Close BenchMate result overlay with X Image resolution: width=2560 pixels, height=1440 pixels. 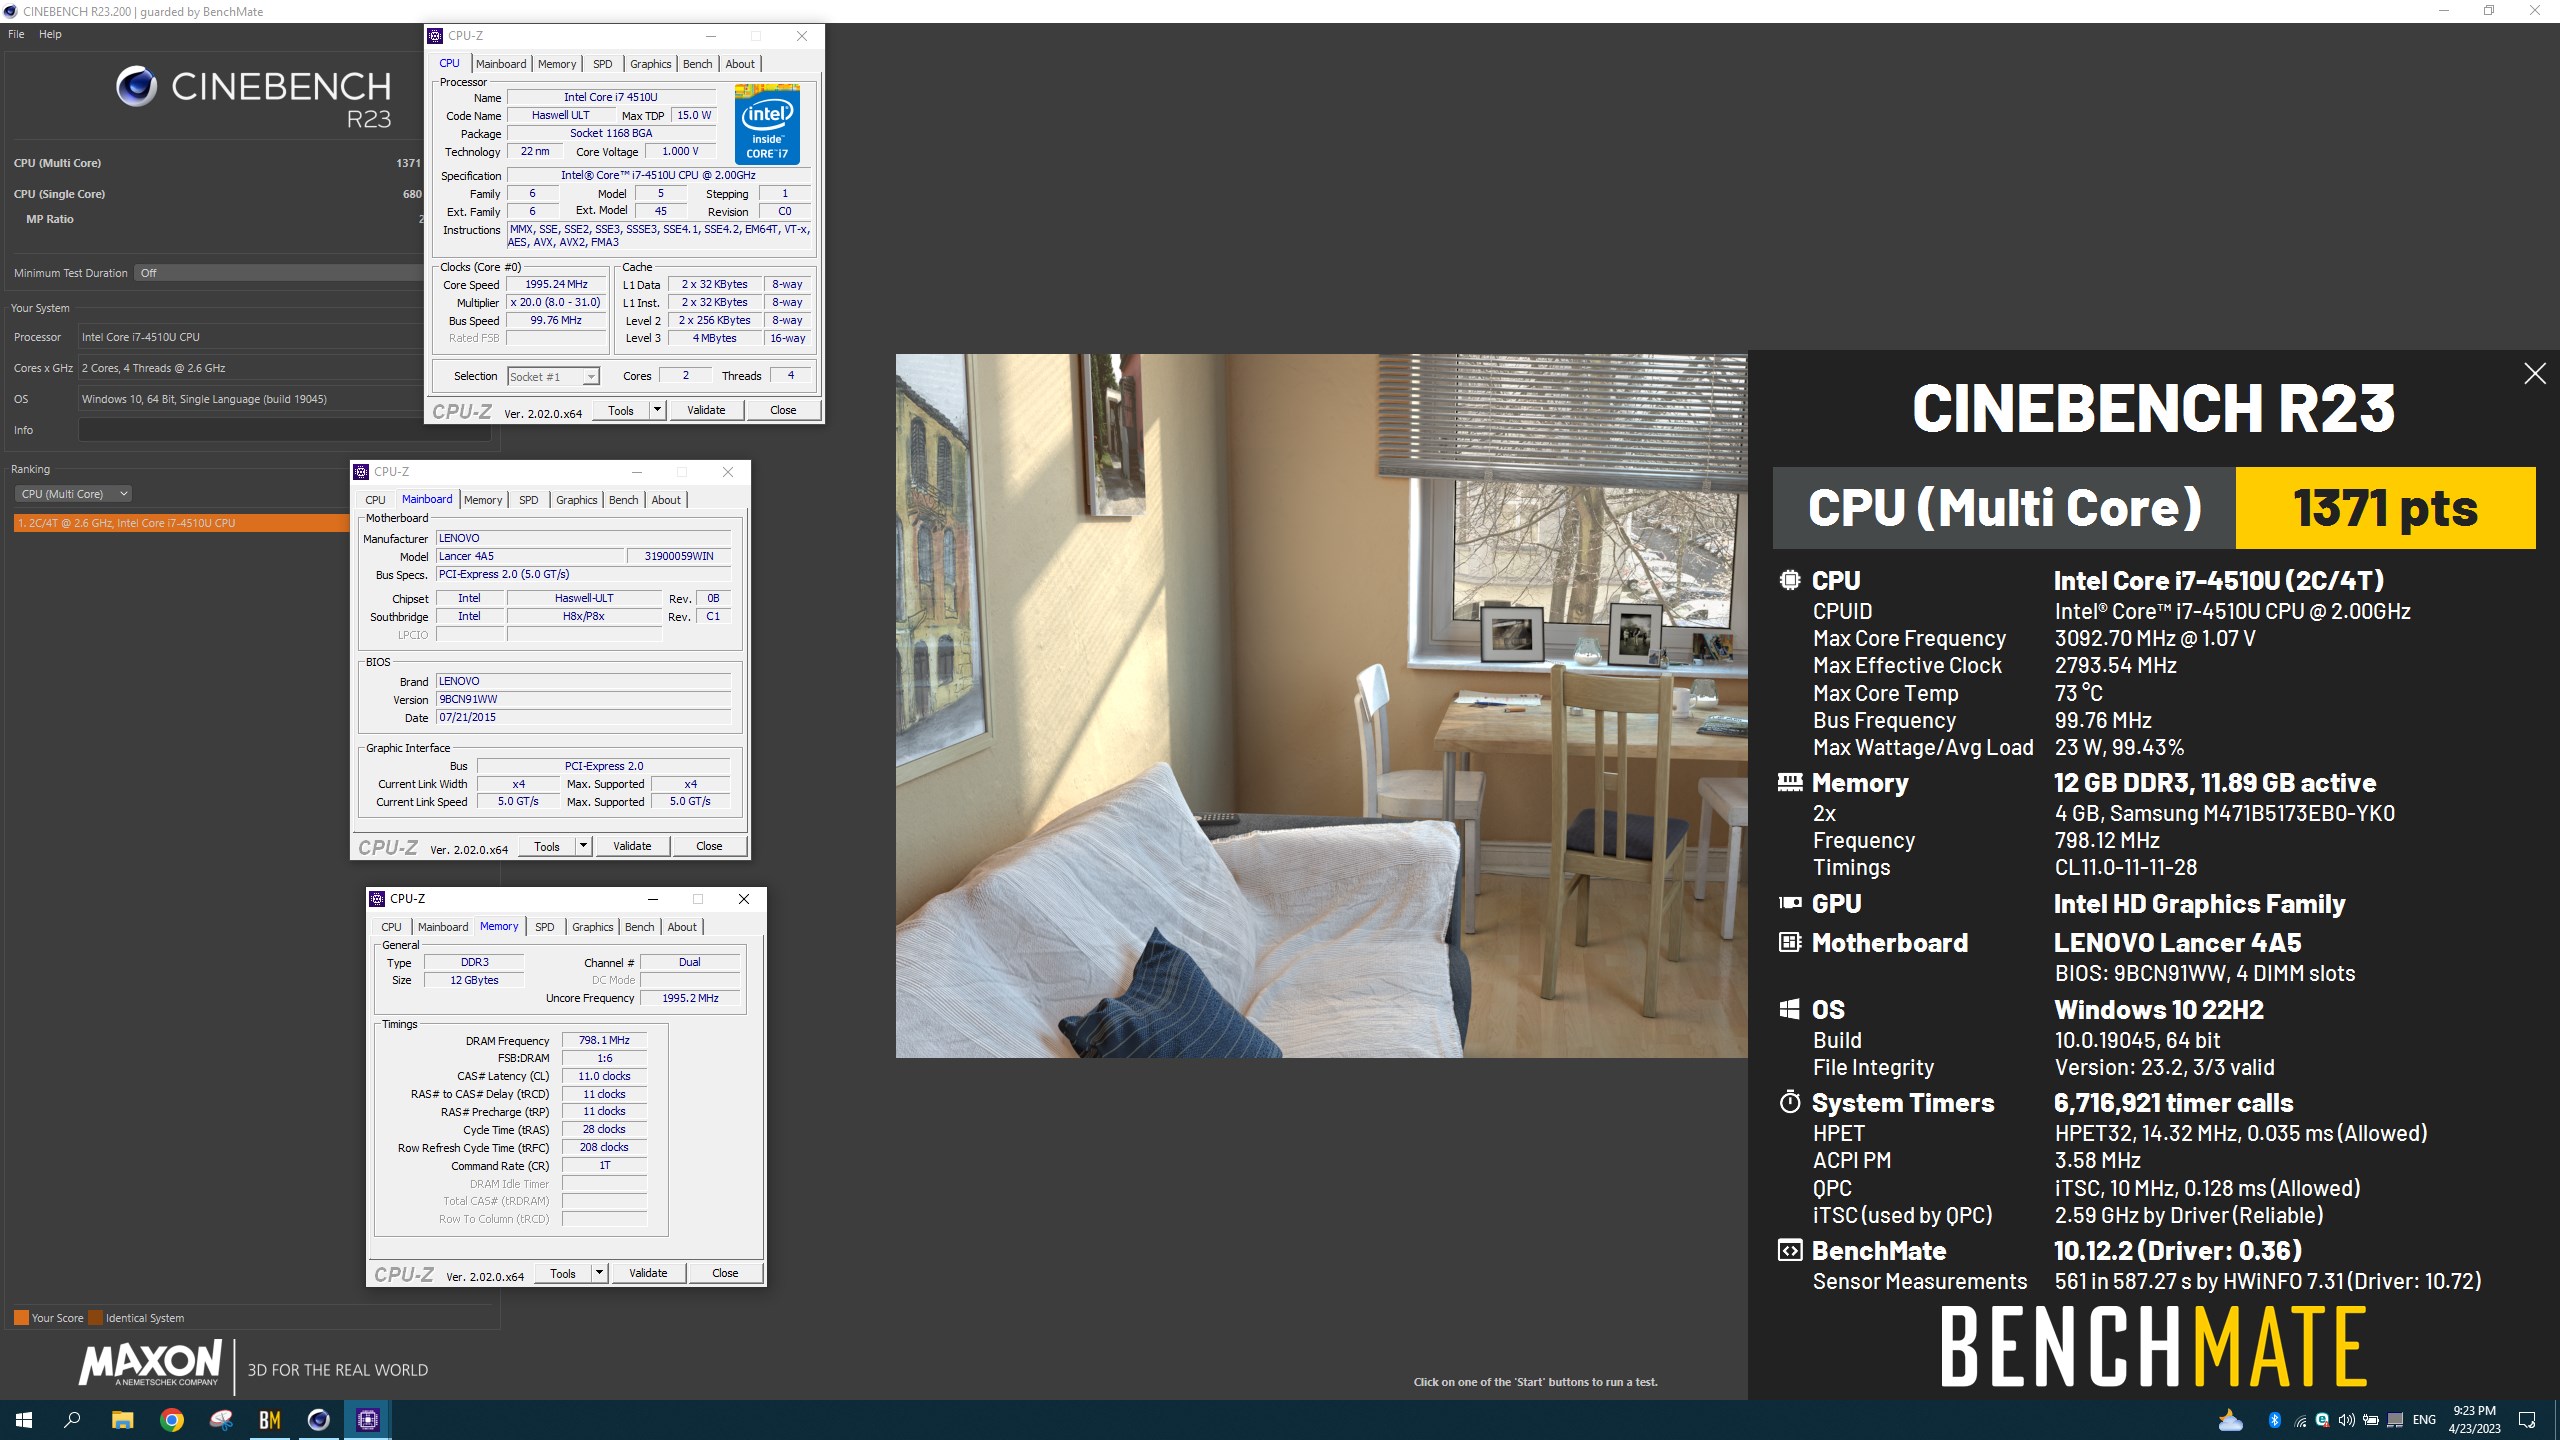(x=2534, y=374)
